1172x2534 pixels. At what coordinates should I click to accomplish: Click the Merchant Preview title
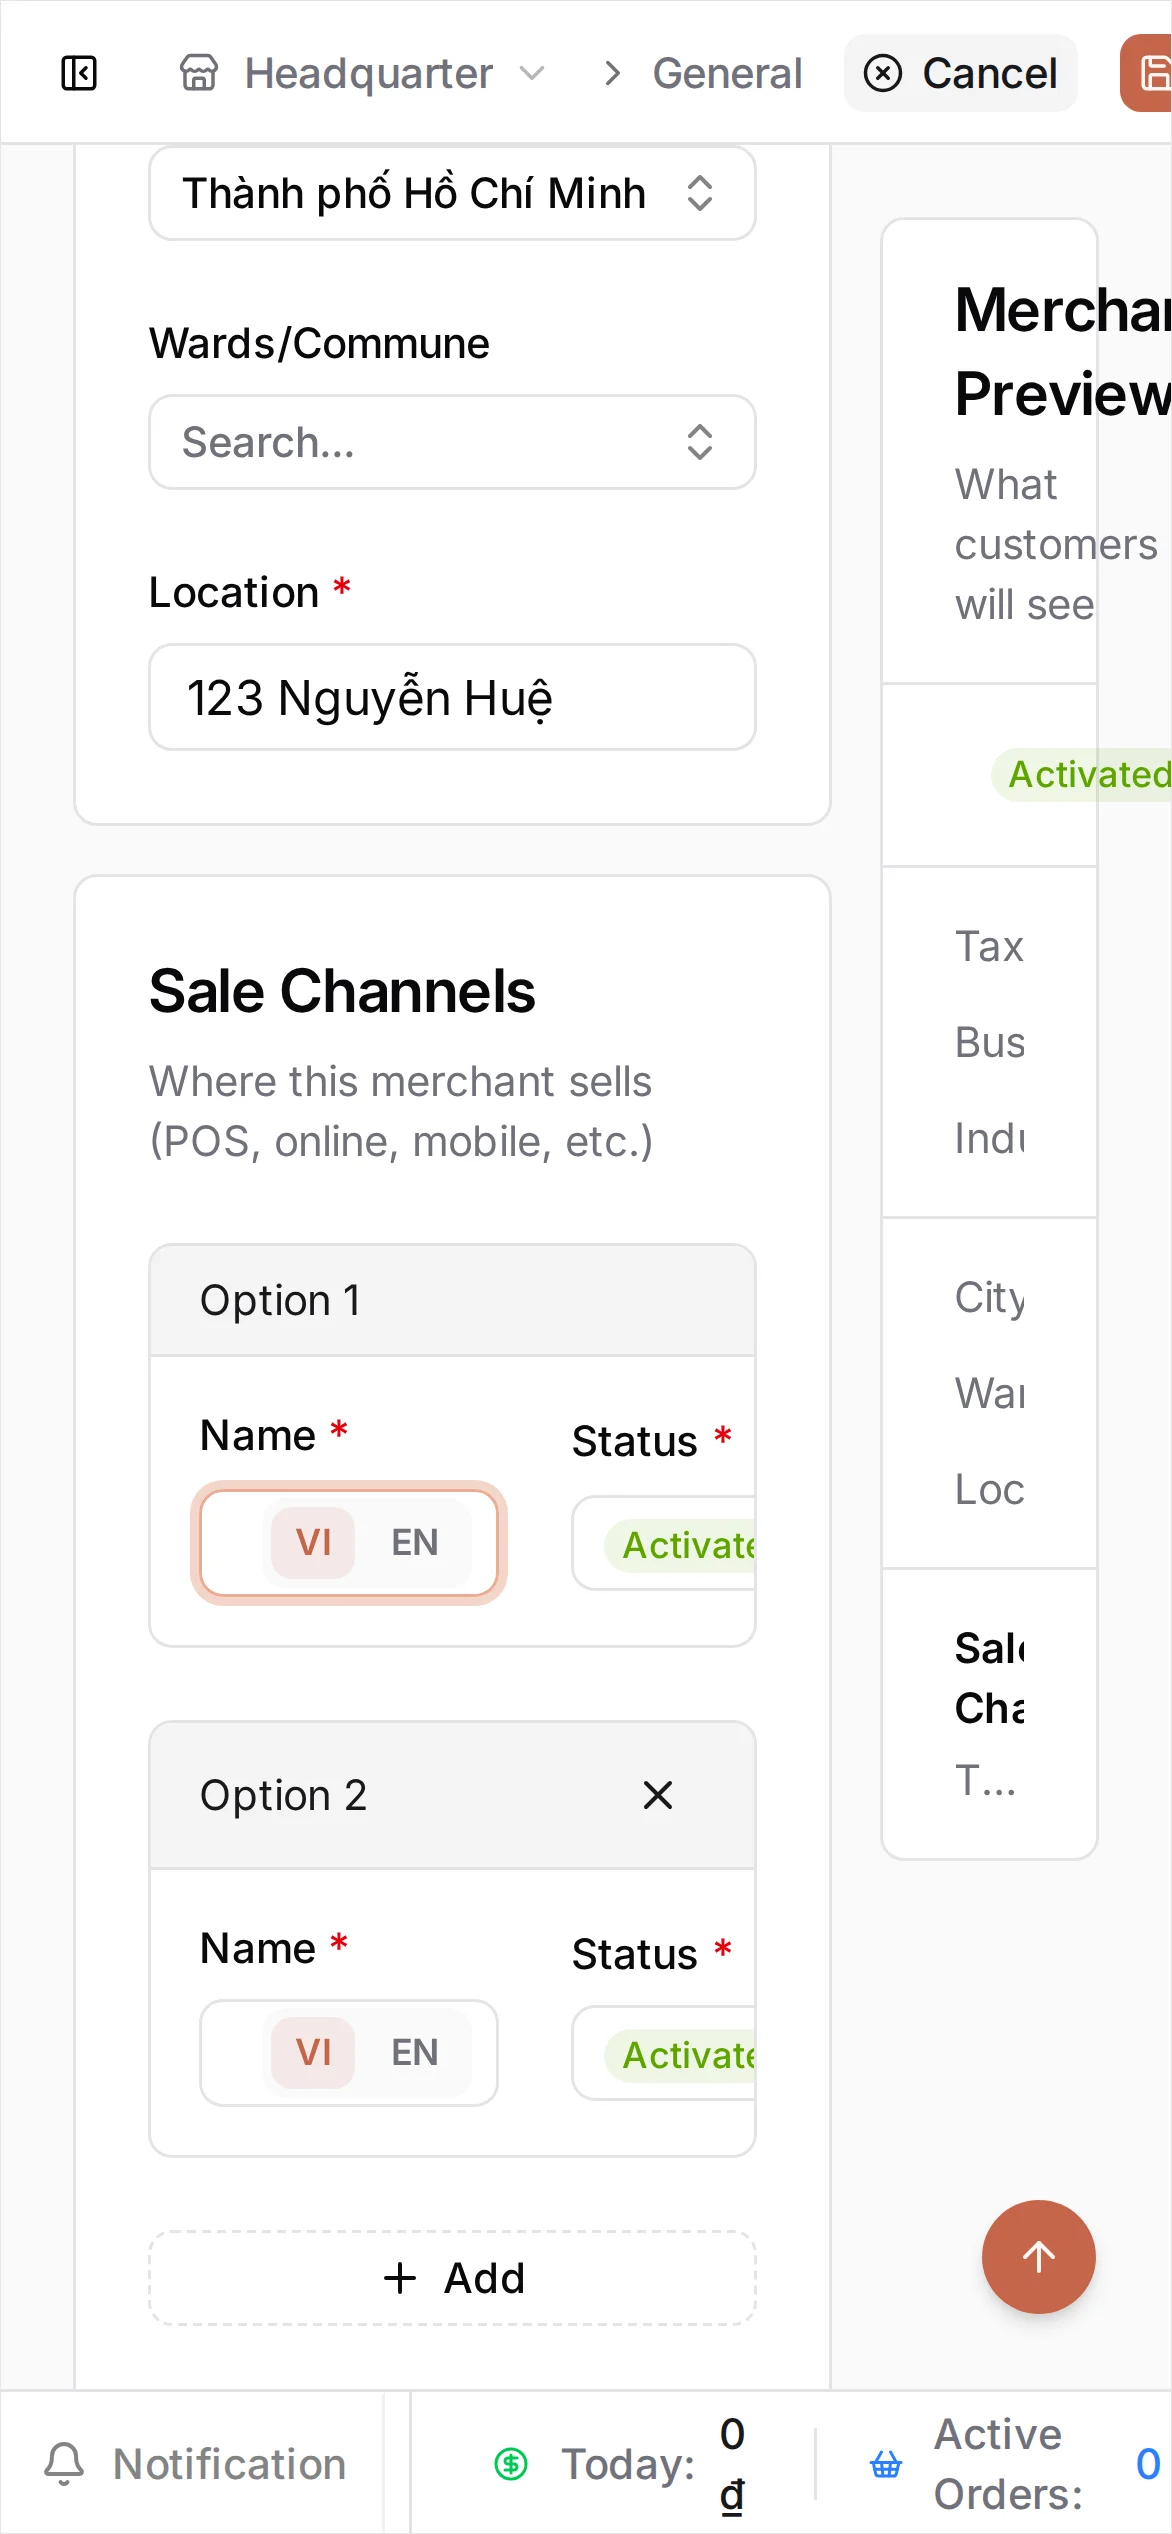pos(1063,351)
